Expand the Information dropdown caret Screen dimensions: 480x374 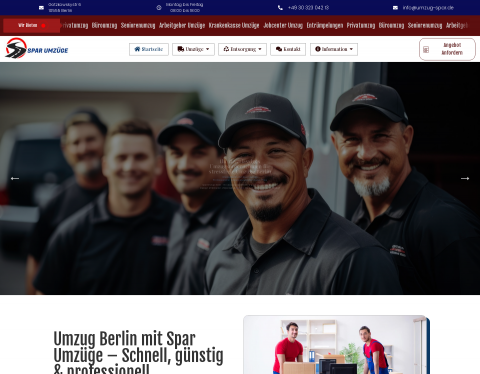351,49
